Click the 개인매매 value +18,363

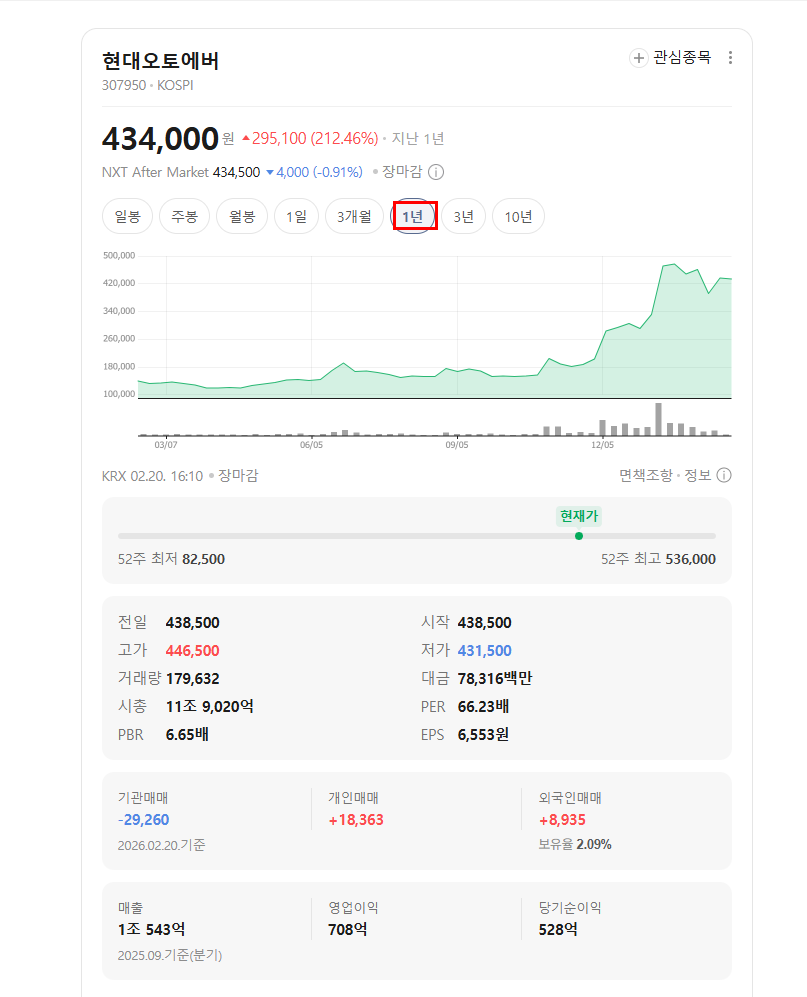click(356, 820)
